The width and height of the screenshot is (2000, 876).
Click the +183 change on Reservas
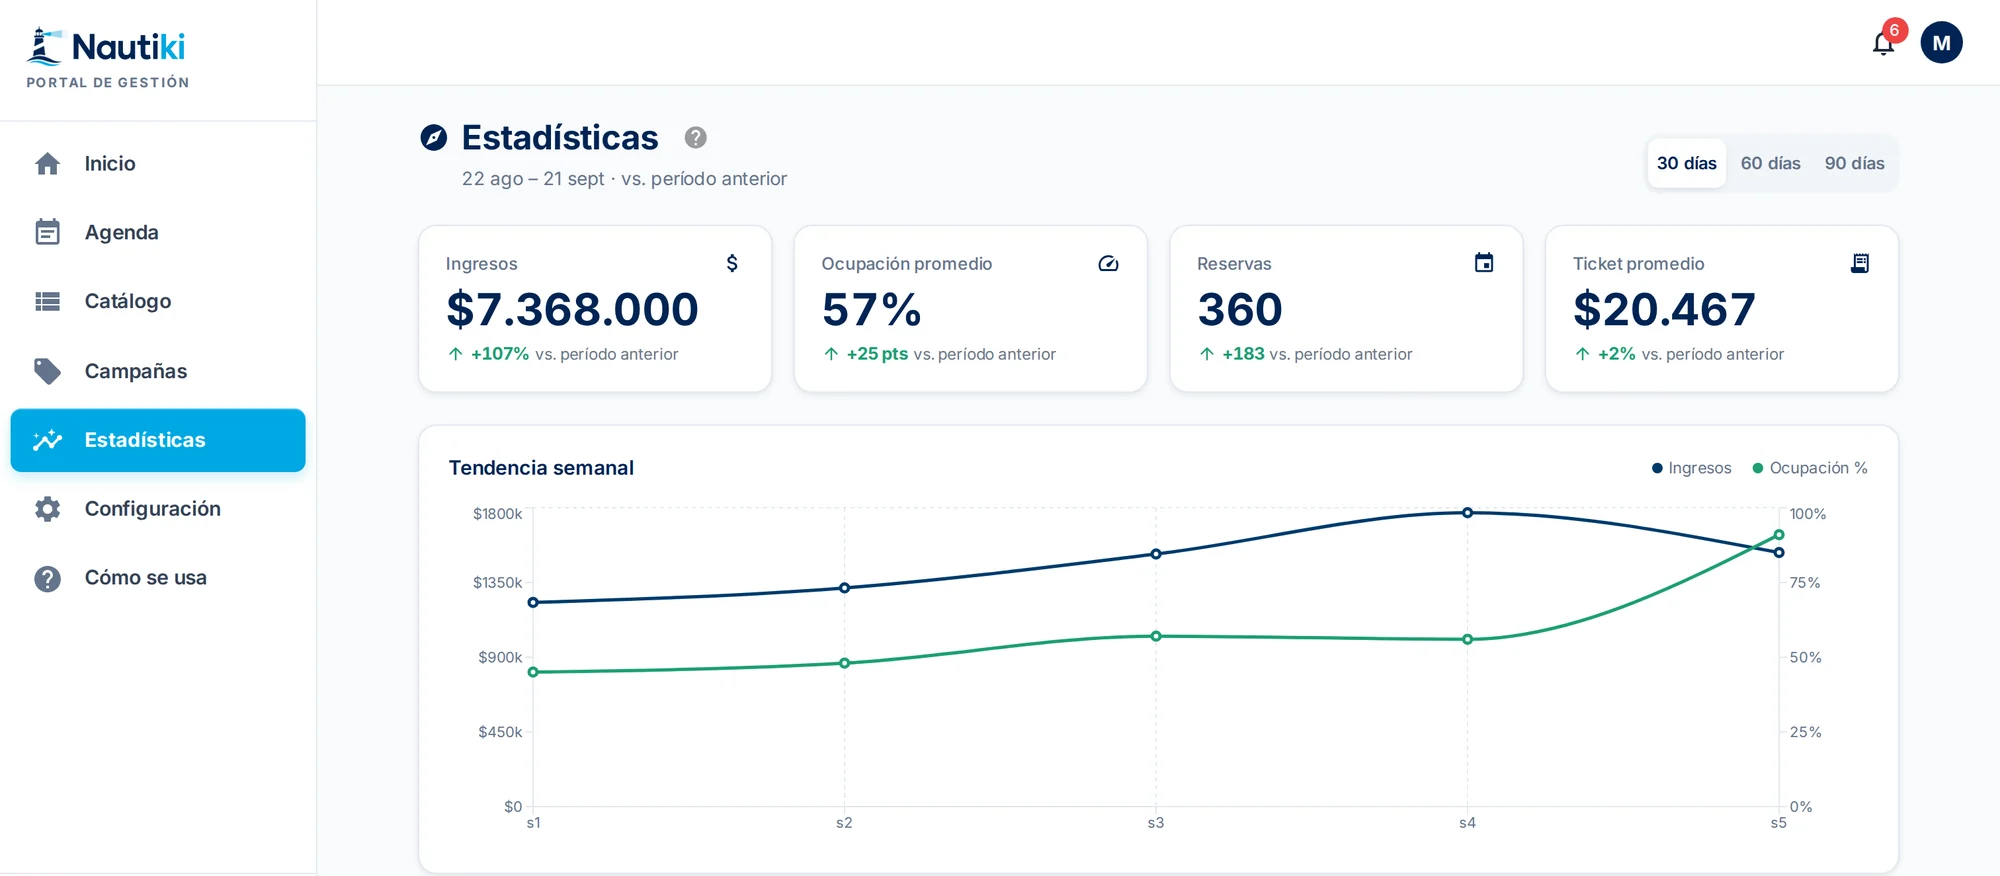pos(1243,354)
